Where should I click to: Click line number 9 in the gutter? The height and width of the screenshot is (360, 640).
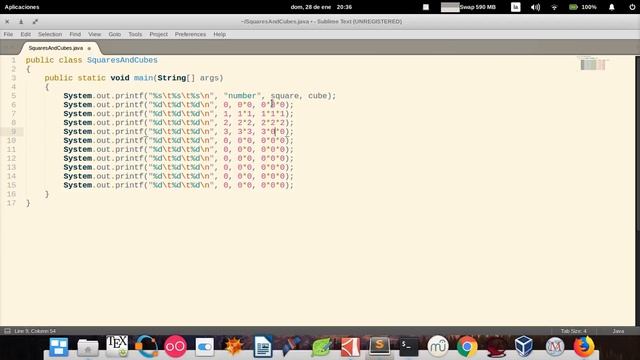coord(13,131)
